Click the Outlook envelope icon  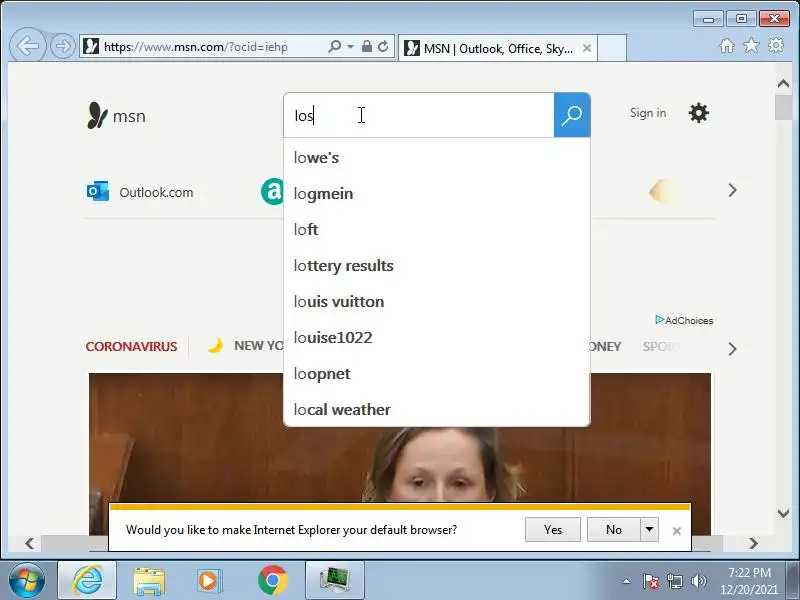point(98,191)
